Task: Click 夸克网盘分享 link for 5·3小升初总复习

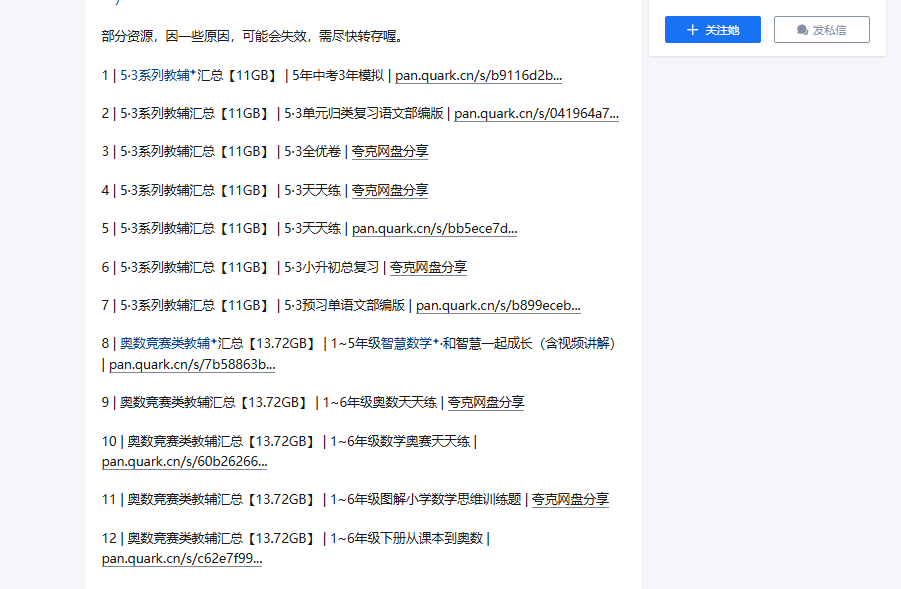Action: [427, 266]
